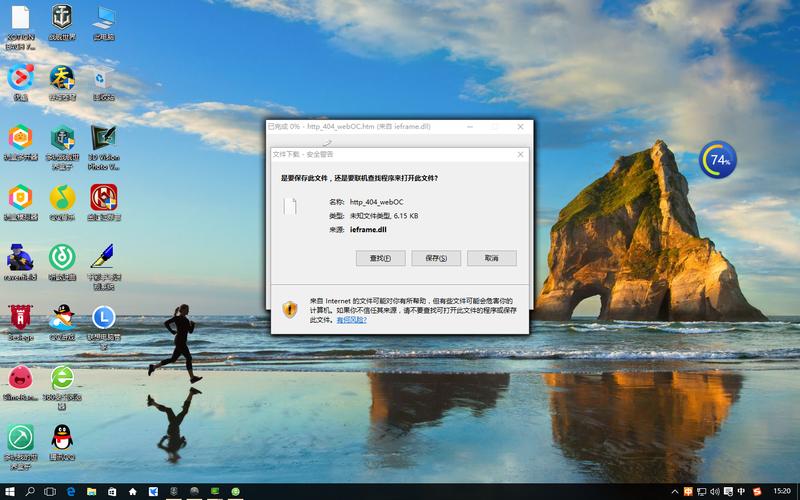Open the Recycle Bin desktop icon
Viewport: 800px width, 500px height.
pos(102,78)
